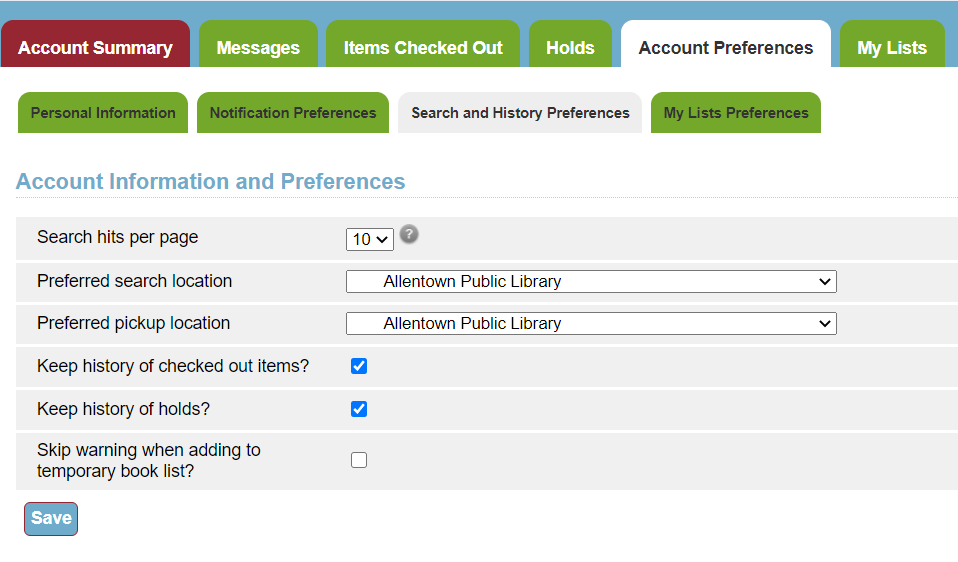Uncheck Keep history of checked out items
The image size is (958, 562).
[359, 366]
